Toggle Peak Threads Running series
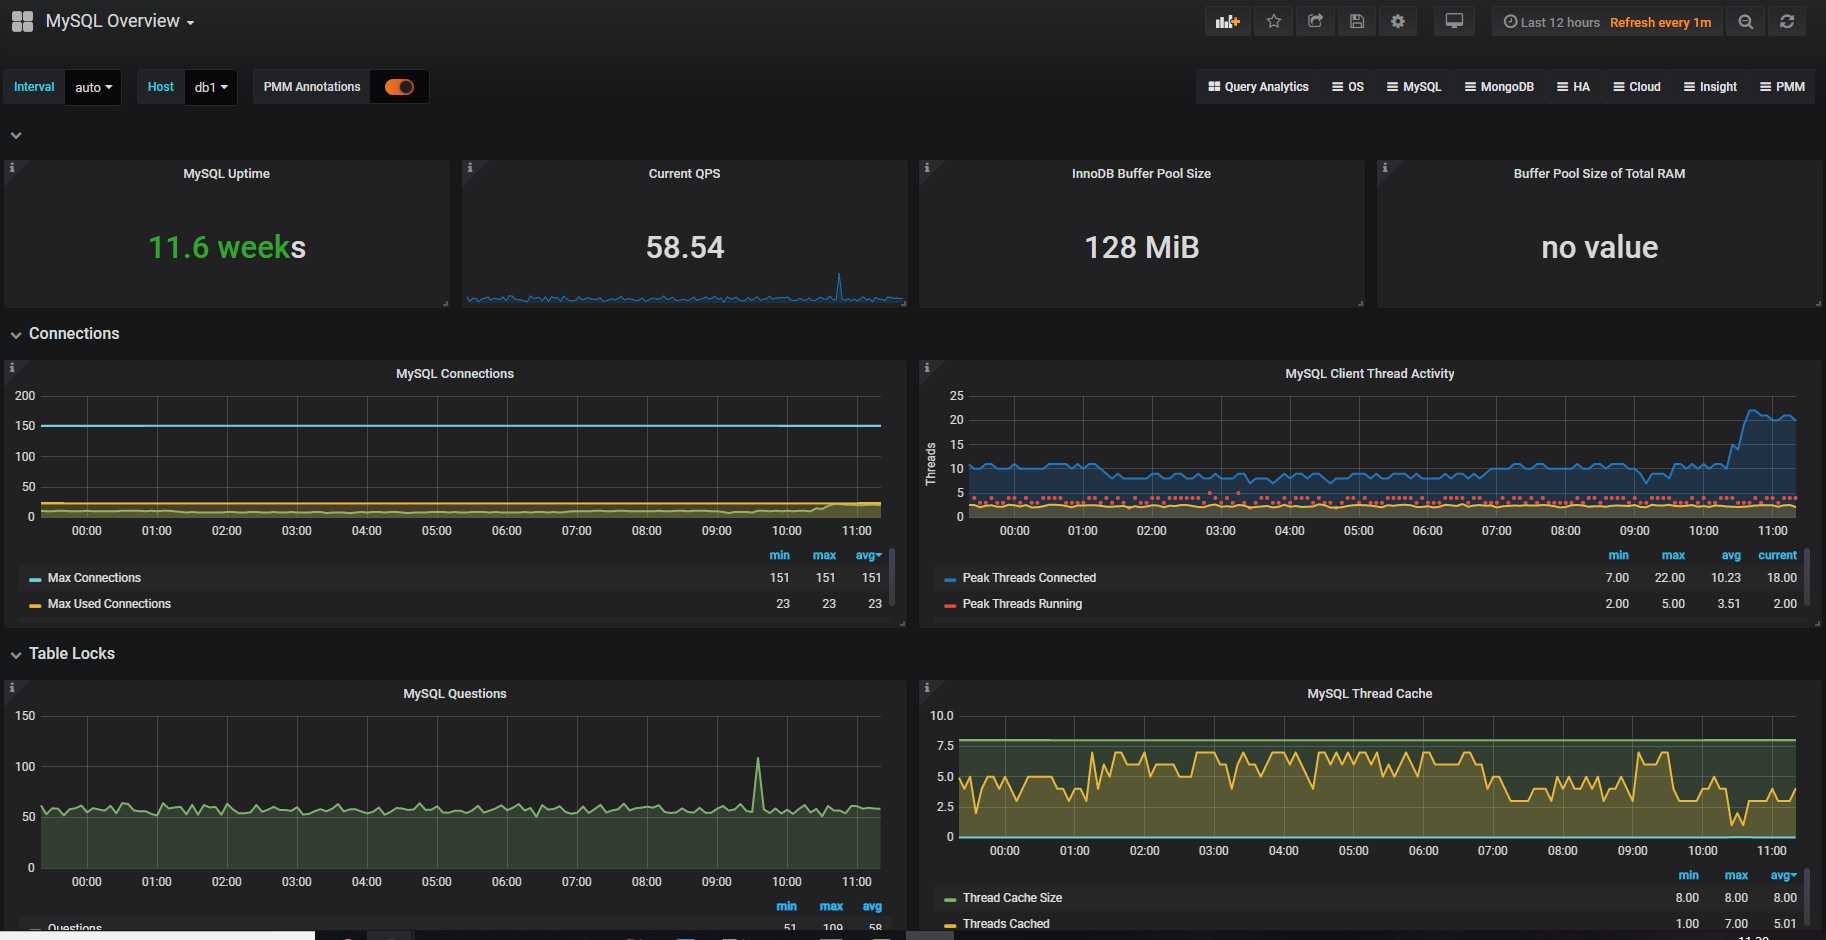Screen dimensions: 1826x940 tap(1022, 604)
